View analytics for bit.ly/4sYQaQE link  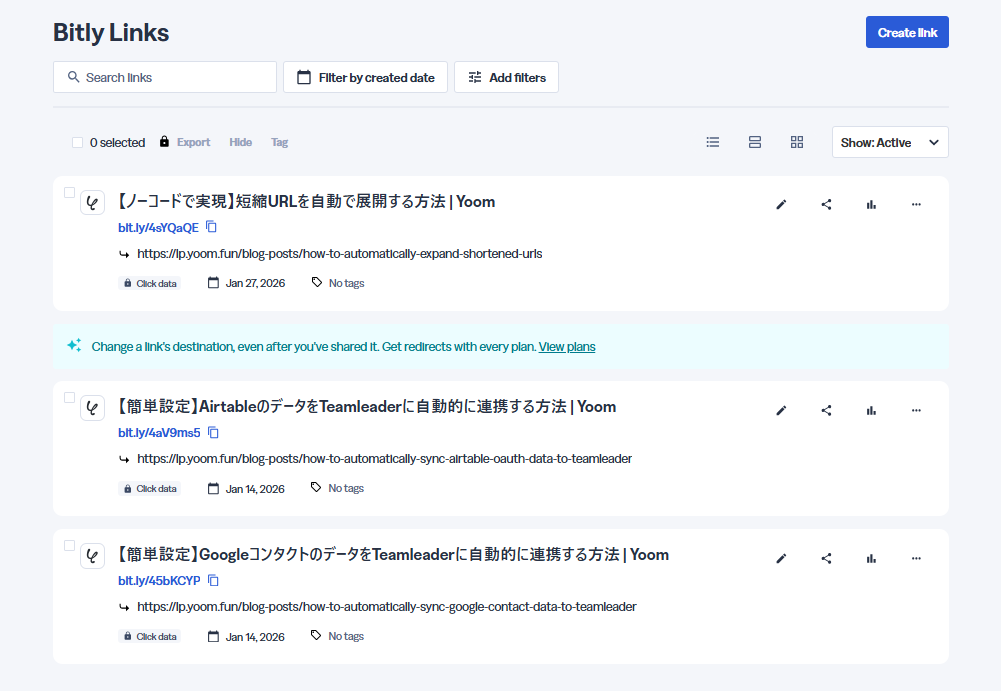(x=871, y=204)
